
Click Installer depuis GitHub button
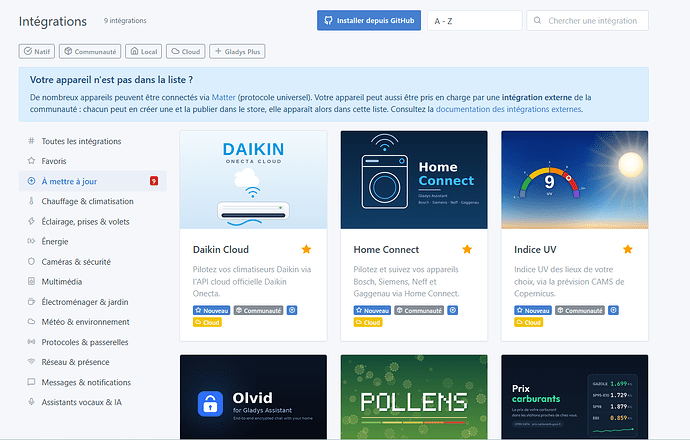tap(369, 20)
